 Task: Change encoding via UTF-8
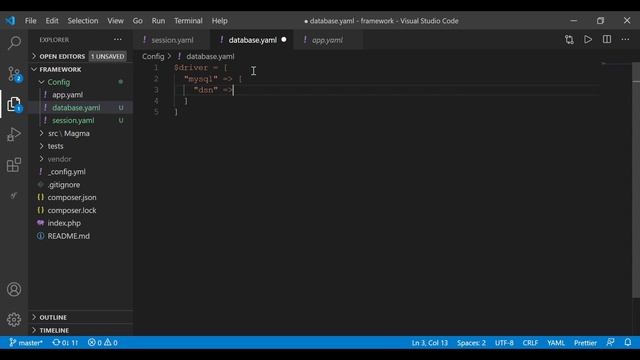[504, 342]
